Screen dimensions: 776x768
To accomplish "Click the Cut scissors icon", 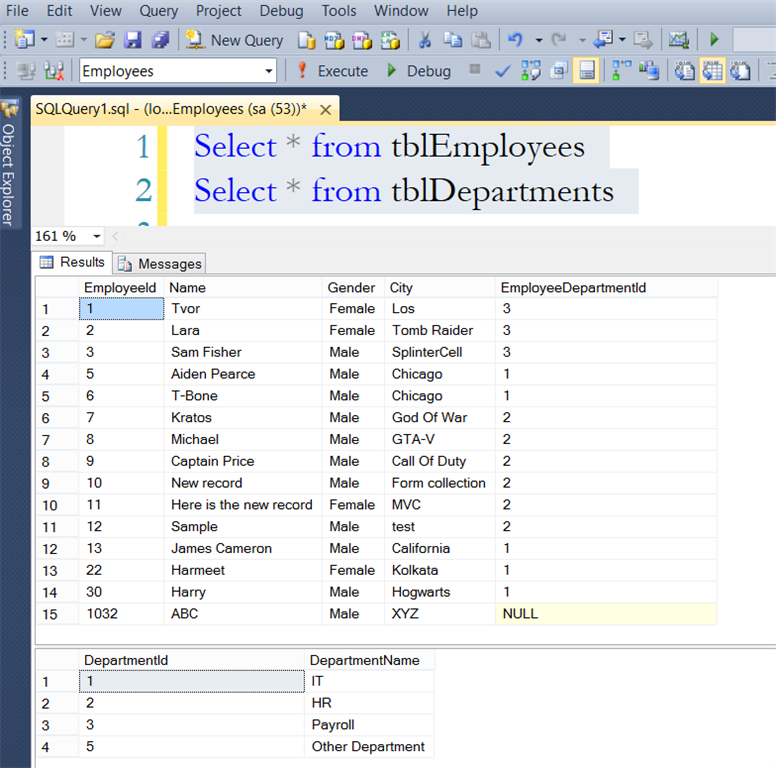I will point(425,40).
